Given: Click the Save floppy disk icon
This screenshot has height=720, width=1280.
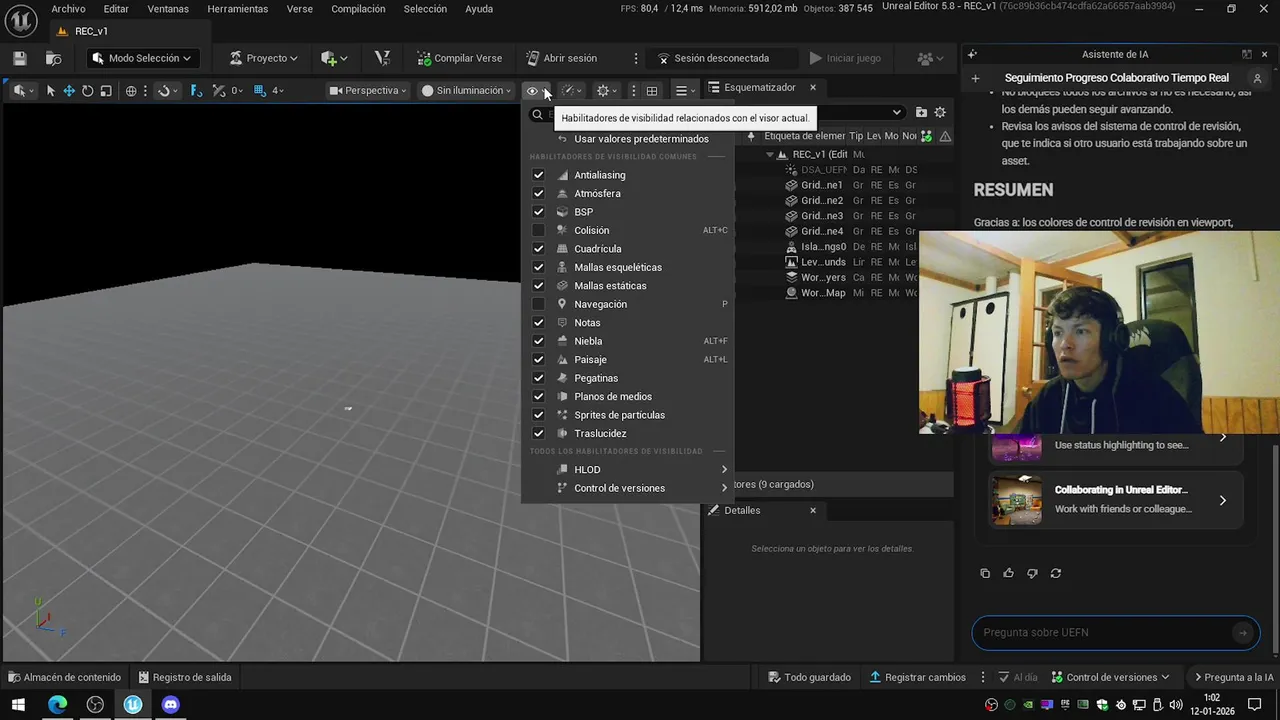Looking at the screenshot, I should (20, 58).
